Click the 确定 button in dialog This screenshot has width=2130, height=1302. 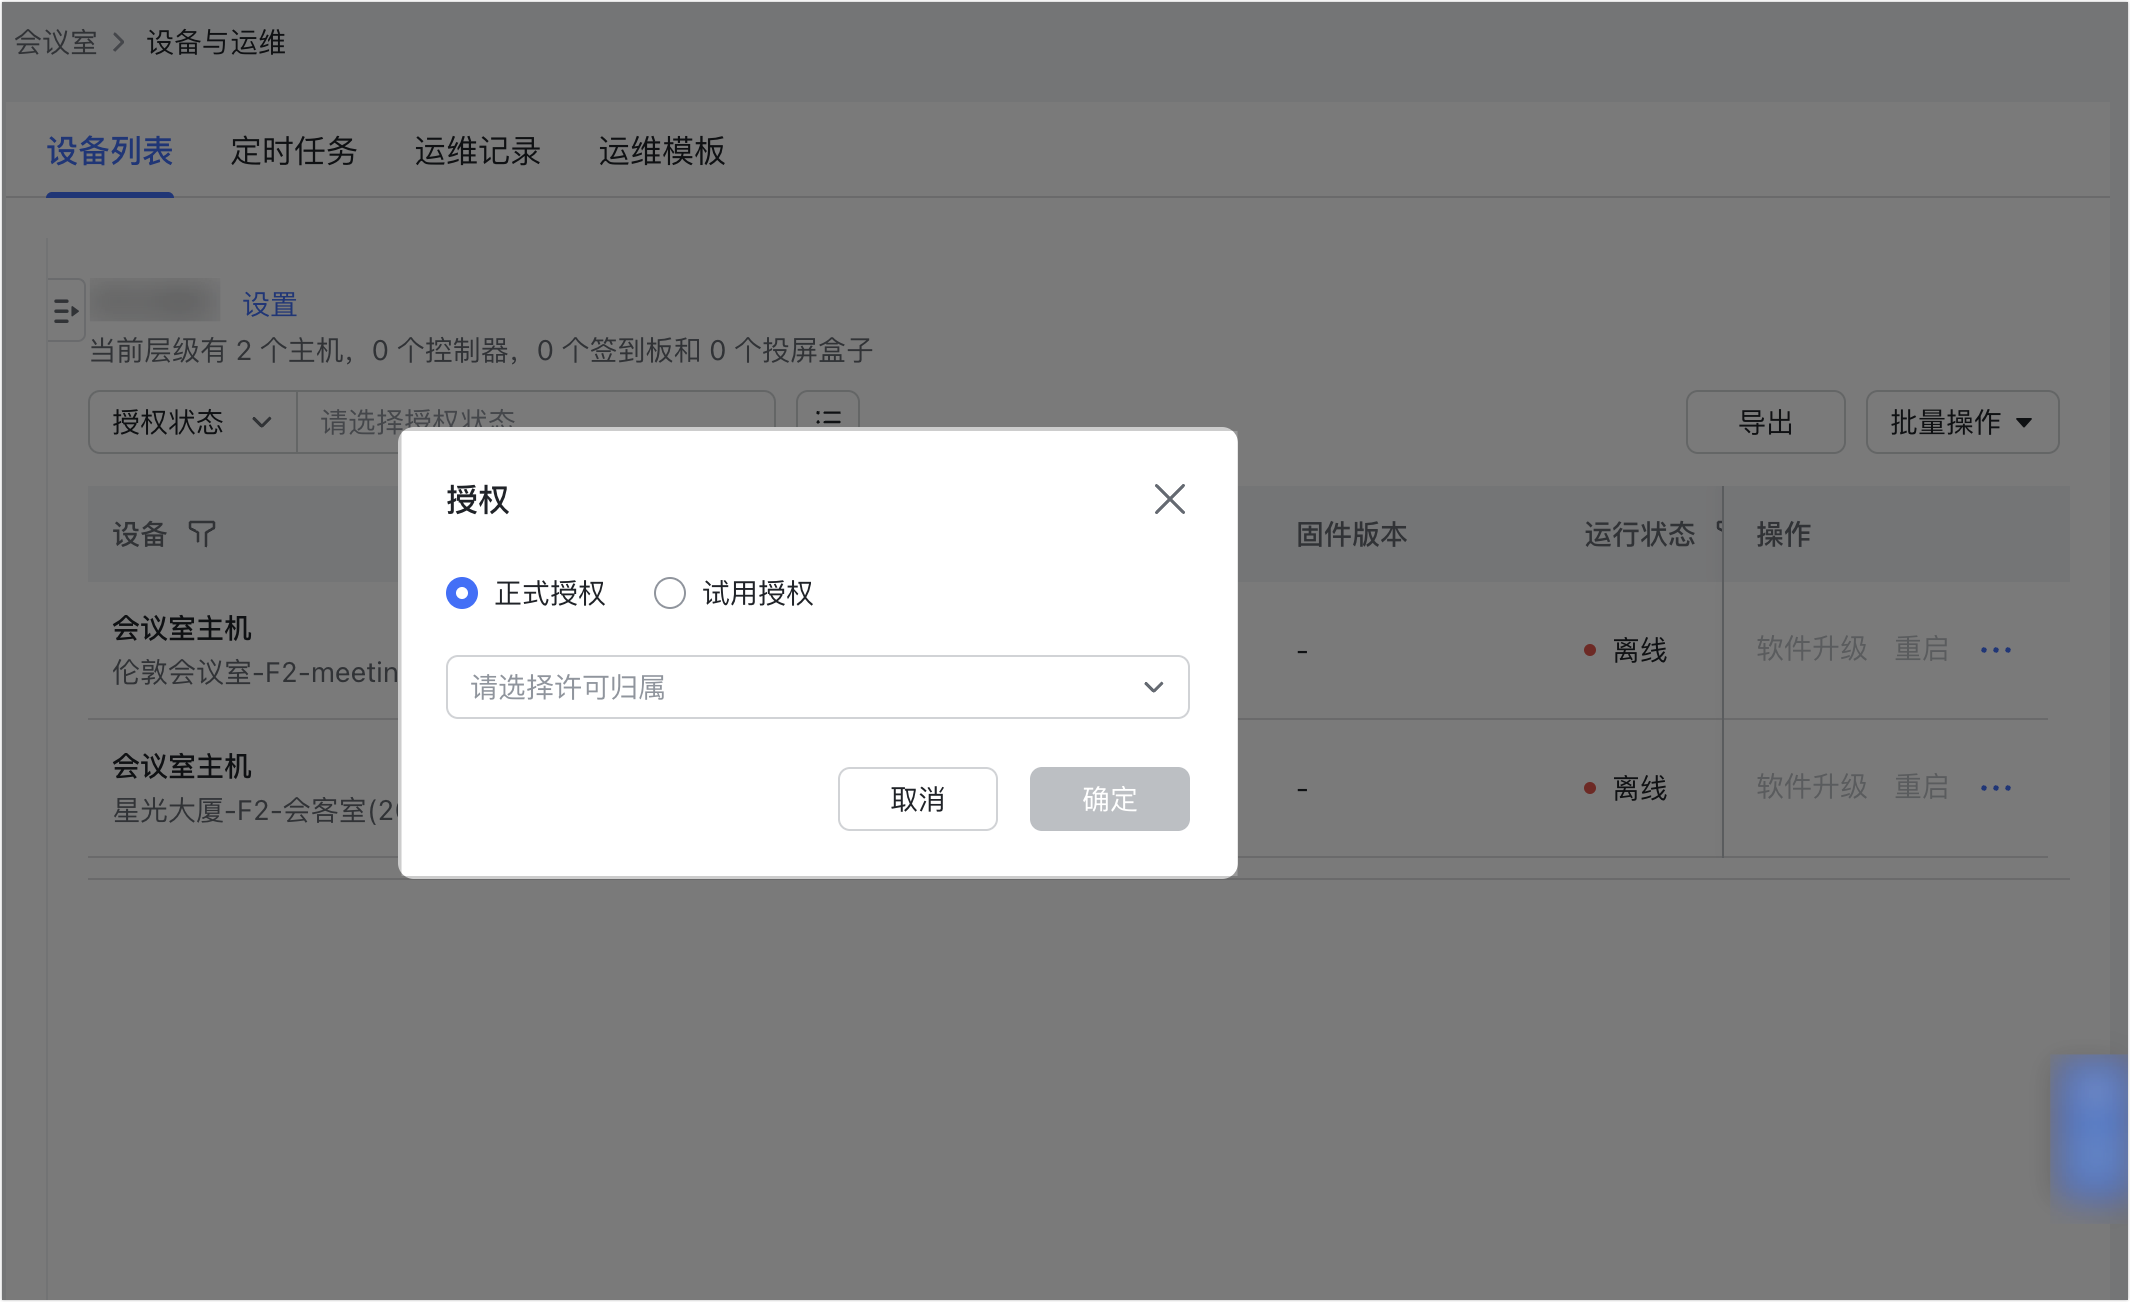click(1109, 799)
